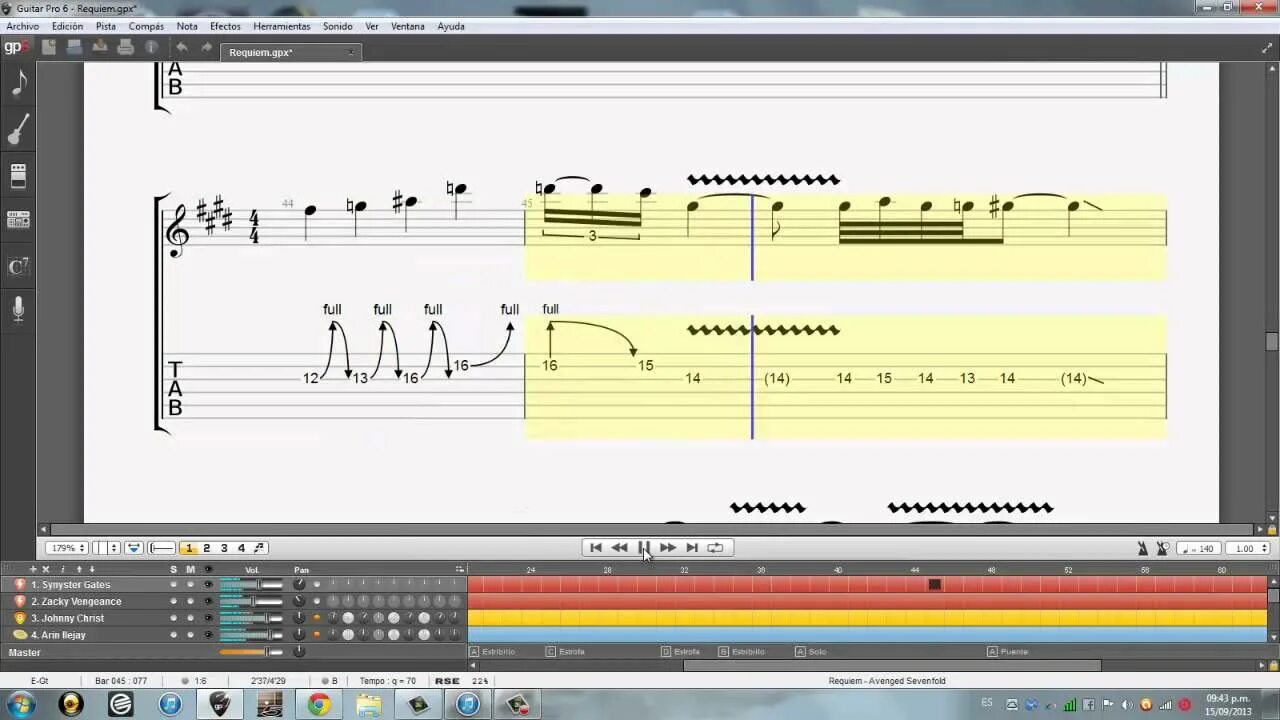Open the Compás menu
The width and height of the screenshot is (1280, 720).
146,26
